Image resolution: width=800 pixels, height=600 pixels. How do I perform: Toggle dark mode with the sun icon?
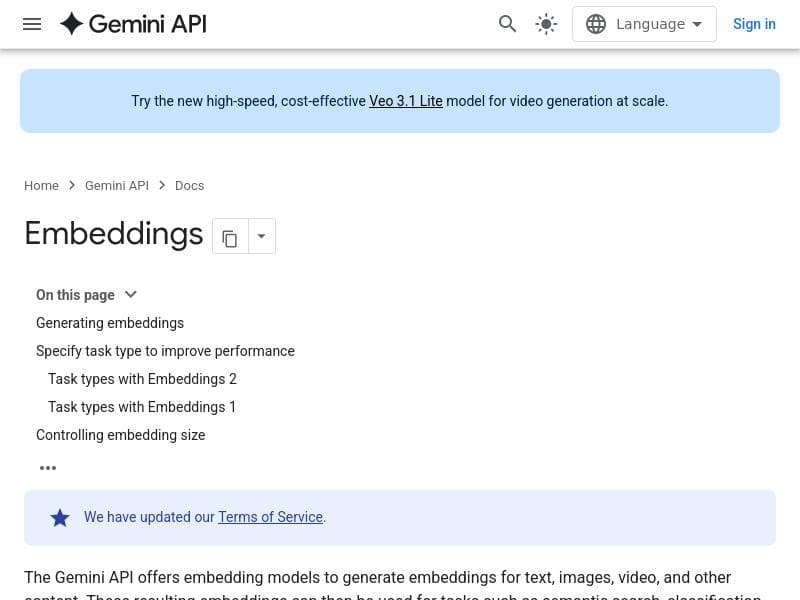click(x=546, y=23)
